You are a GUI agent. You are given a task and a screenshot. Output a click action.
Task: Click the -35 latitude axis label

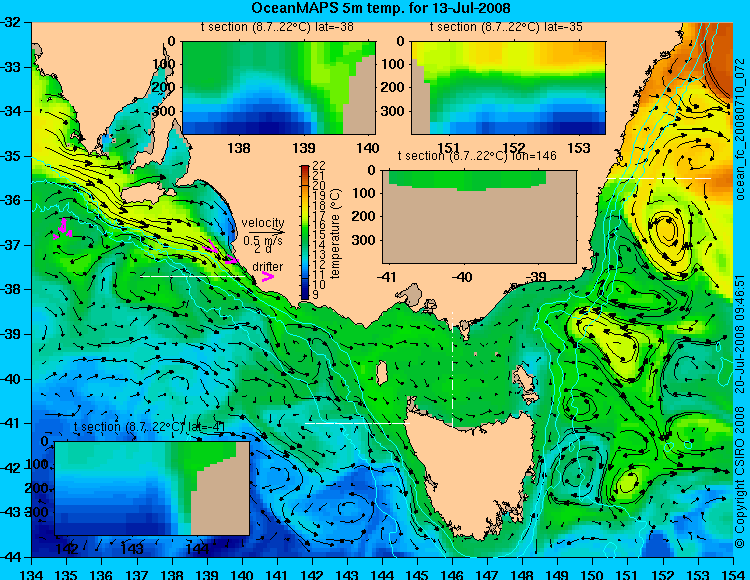click(x=10, y=156)
